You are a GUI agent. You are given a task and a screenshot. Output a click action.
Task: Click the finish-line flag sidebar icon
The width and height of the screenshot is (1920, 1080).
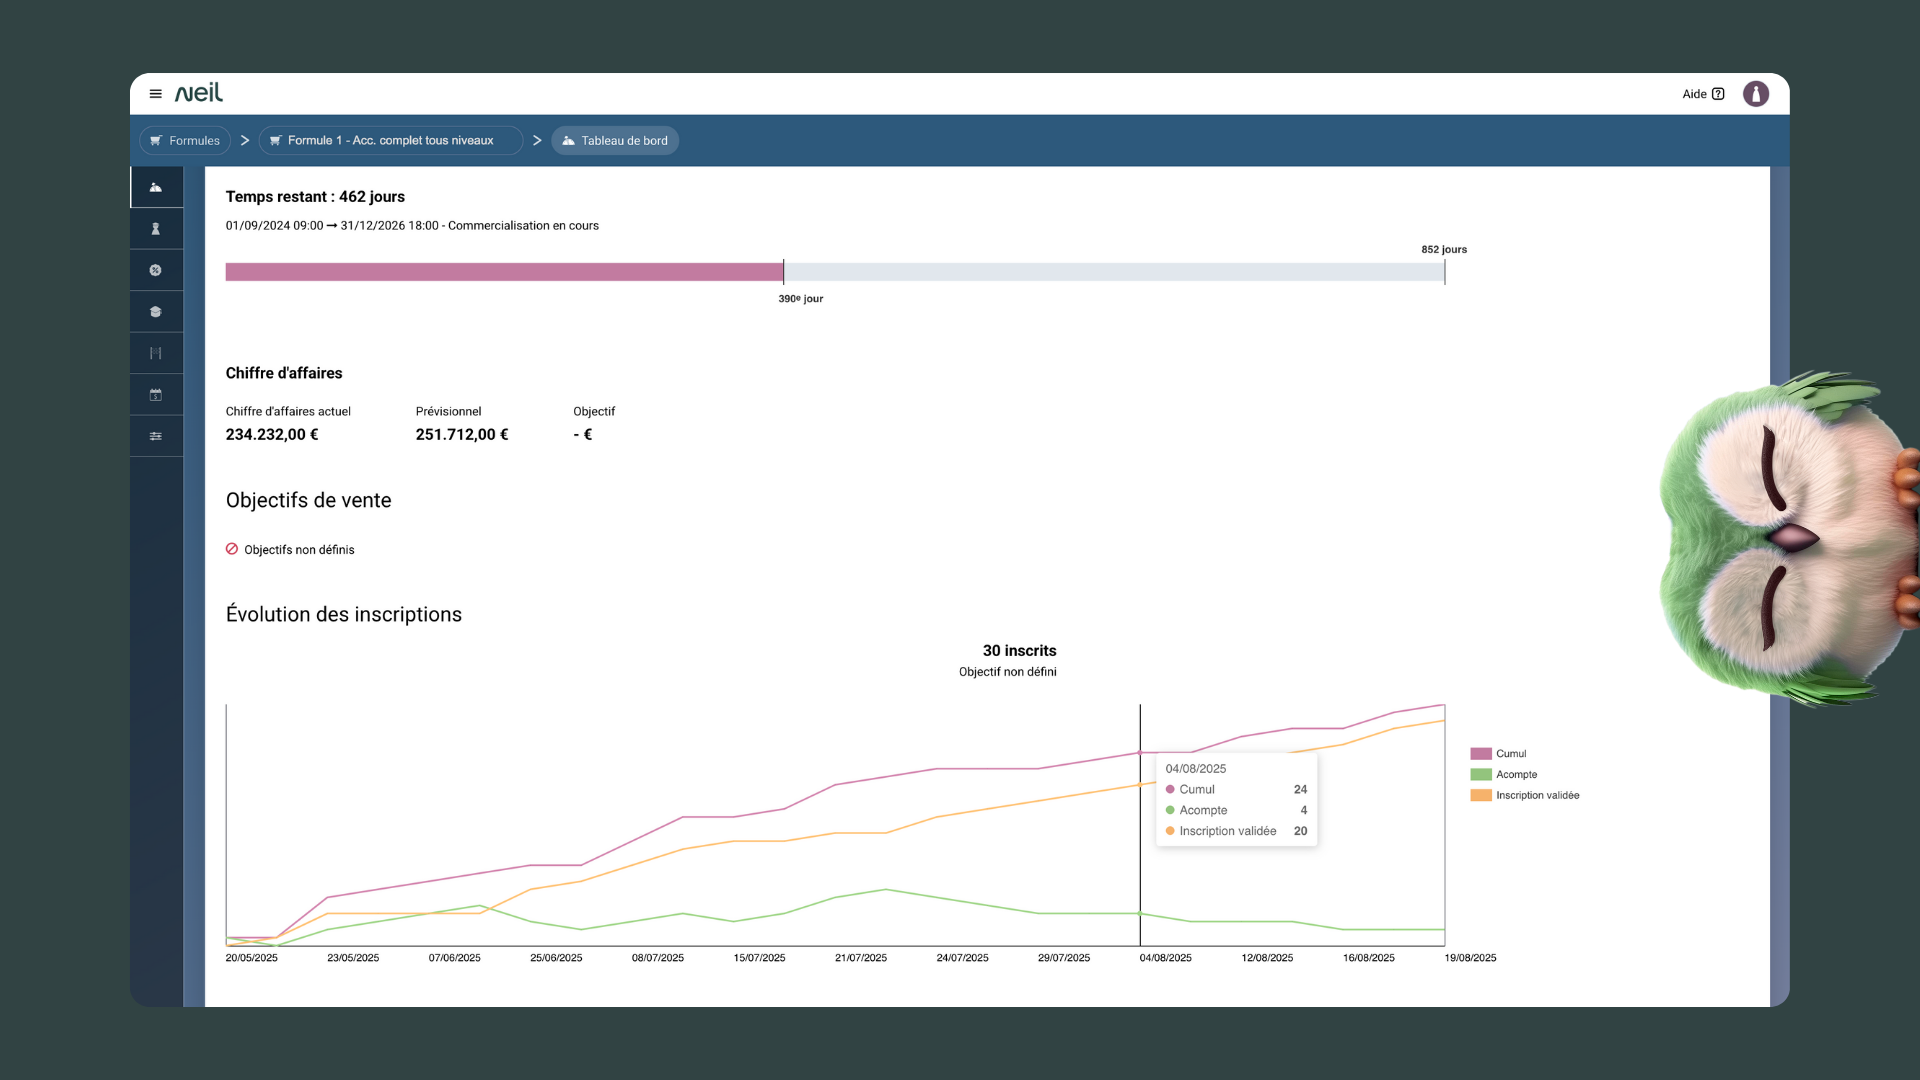point(156,353)
